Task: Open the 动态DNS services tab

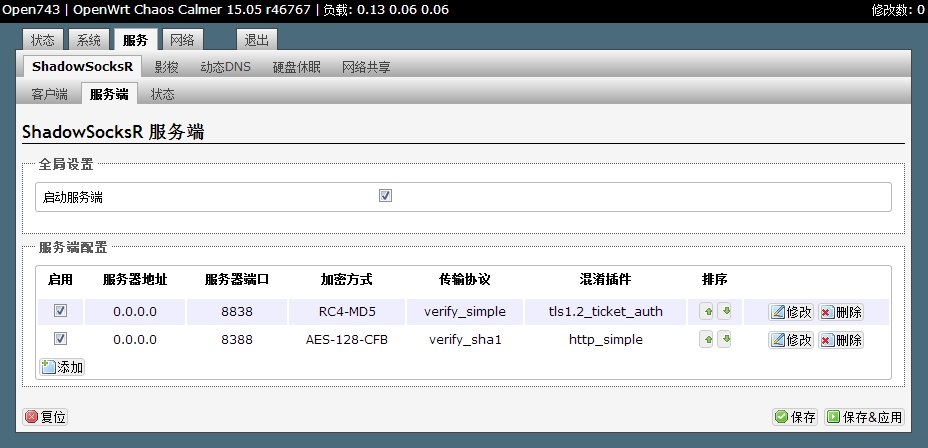Action: [225, 67]
